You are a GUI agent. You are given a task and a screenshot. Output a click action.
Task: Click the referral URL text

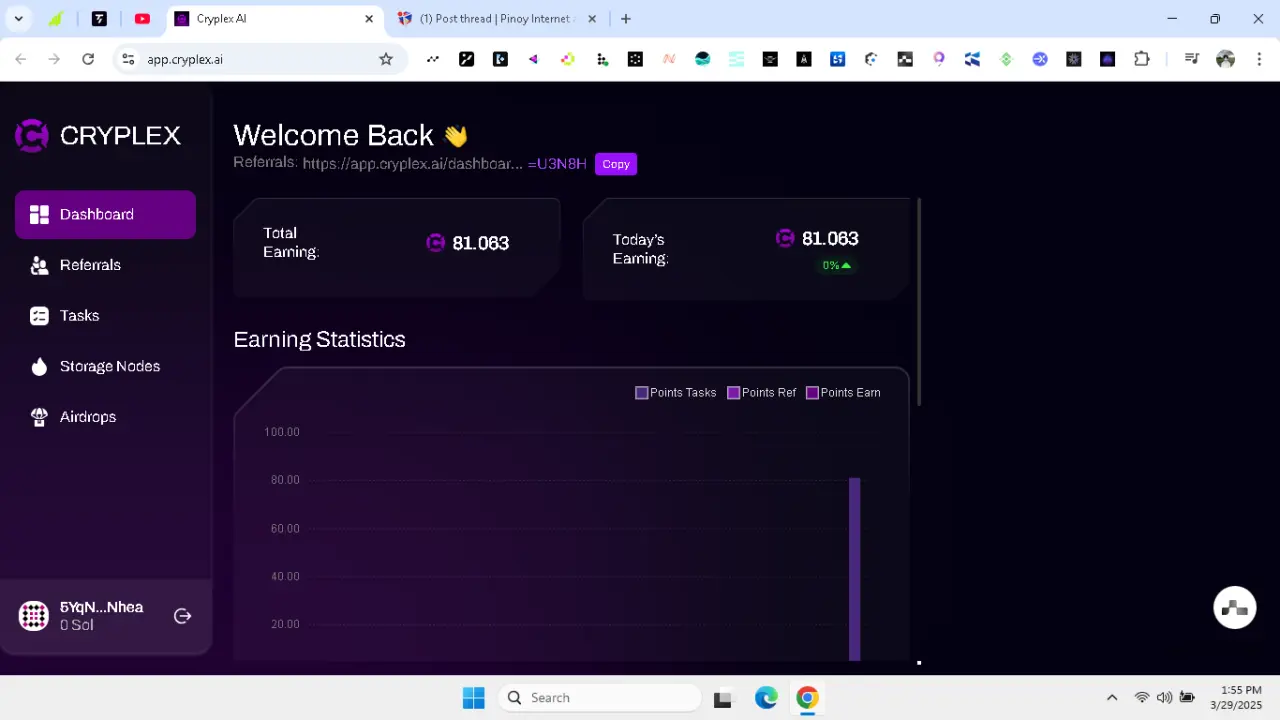coord(444,164)
